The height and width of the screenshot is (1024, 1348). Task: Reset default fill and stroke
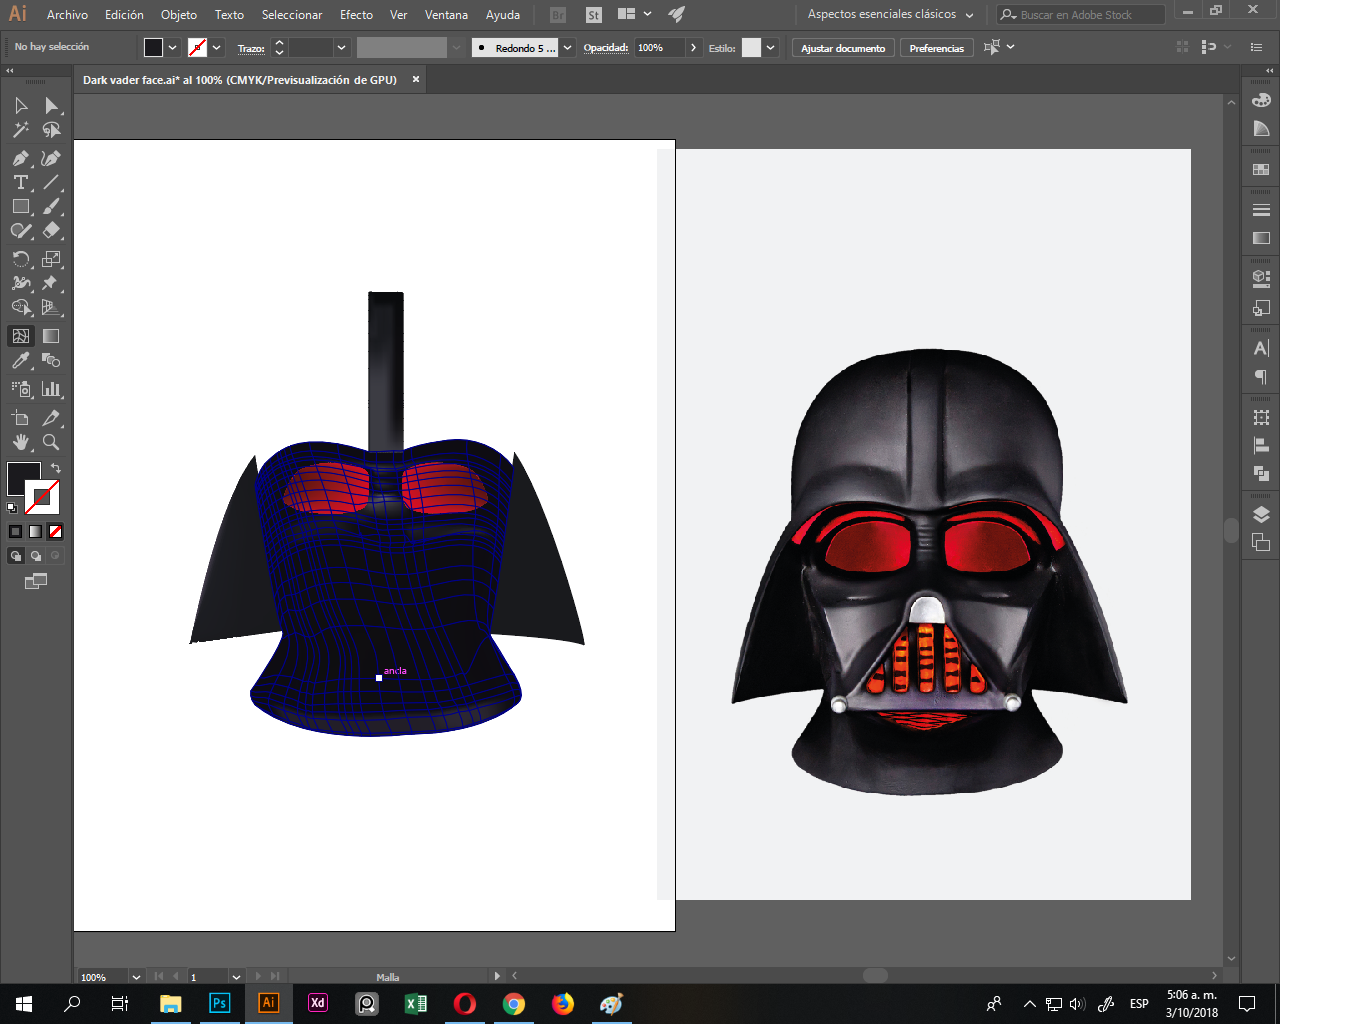coord(12,508)
